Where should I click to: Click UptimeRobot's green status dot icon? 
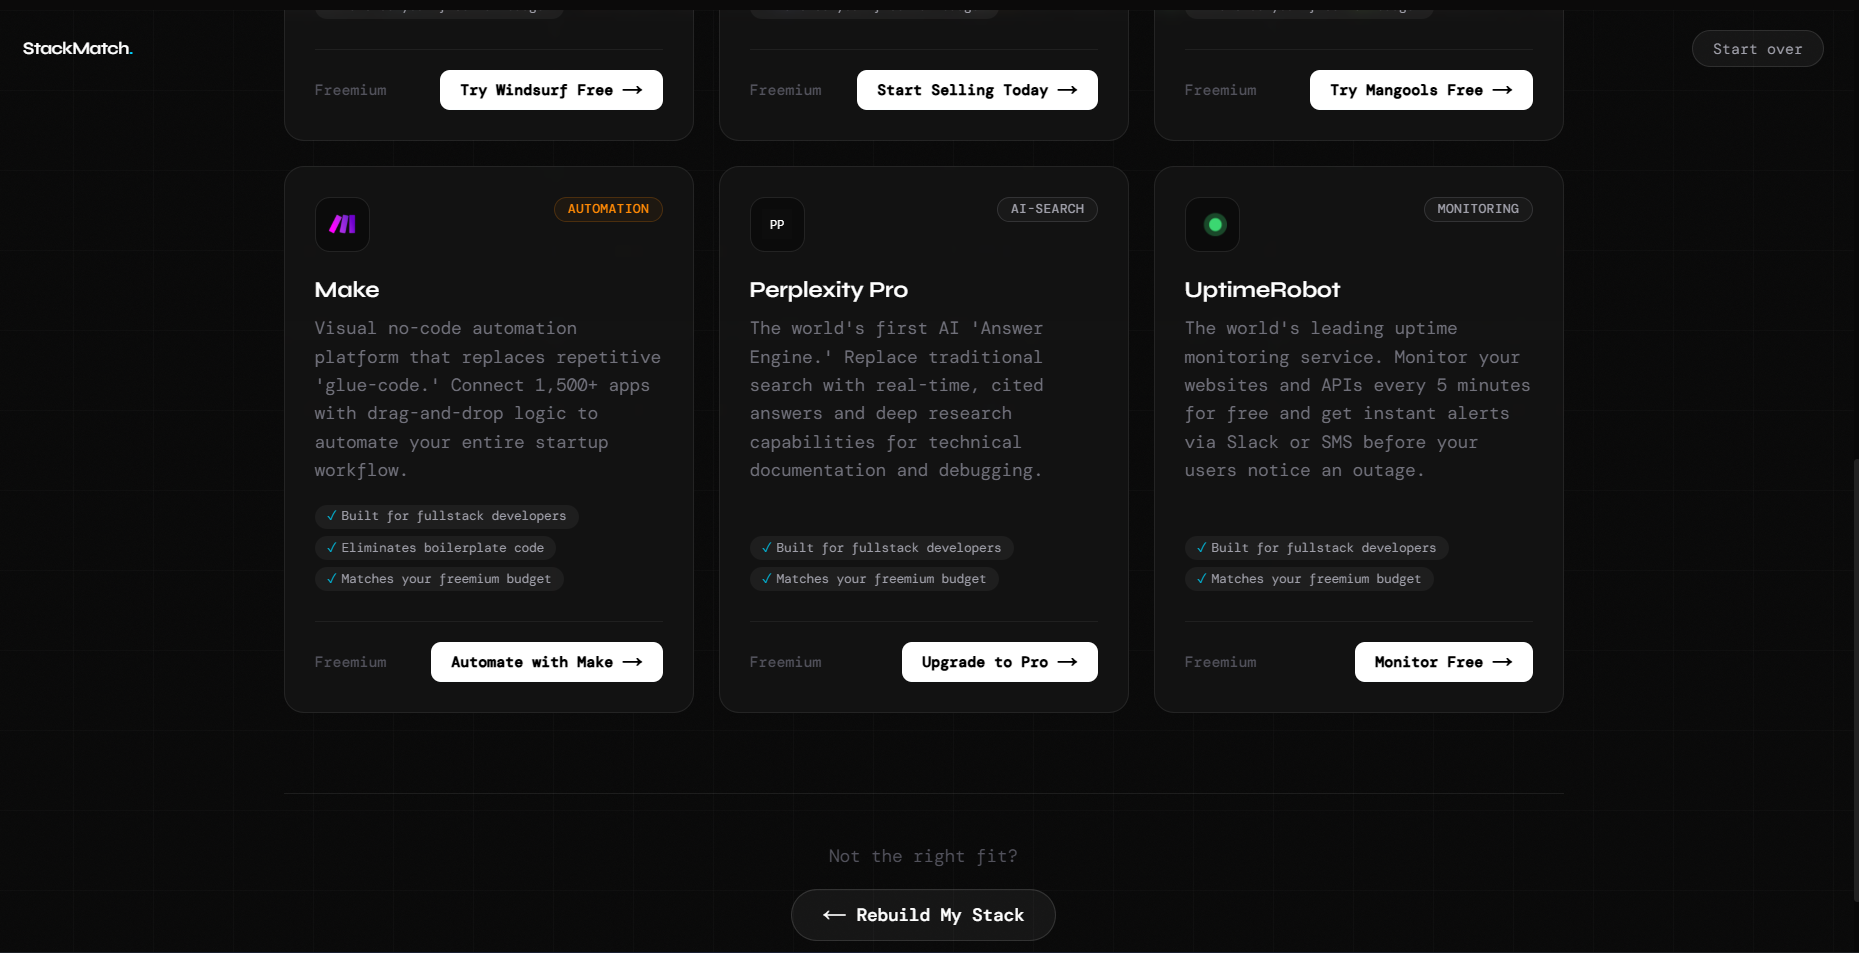click(x=1211, y=224)
